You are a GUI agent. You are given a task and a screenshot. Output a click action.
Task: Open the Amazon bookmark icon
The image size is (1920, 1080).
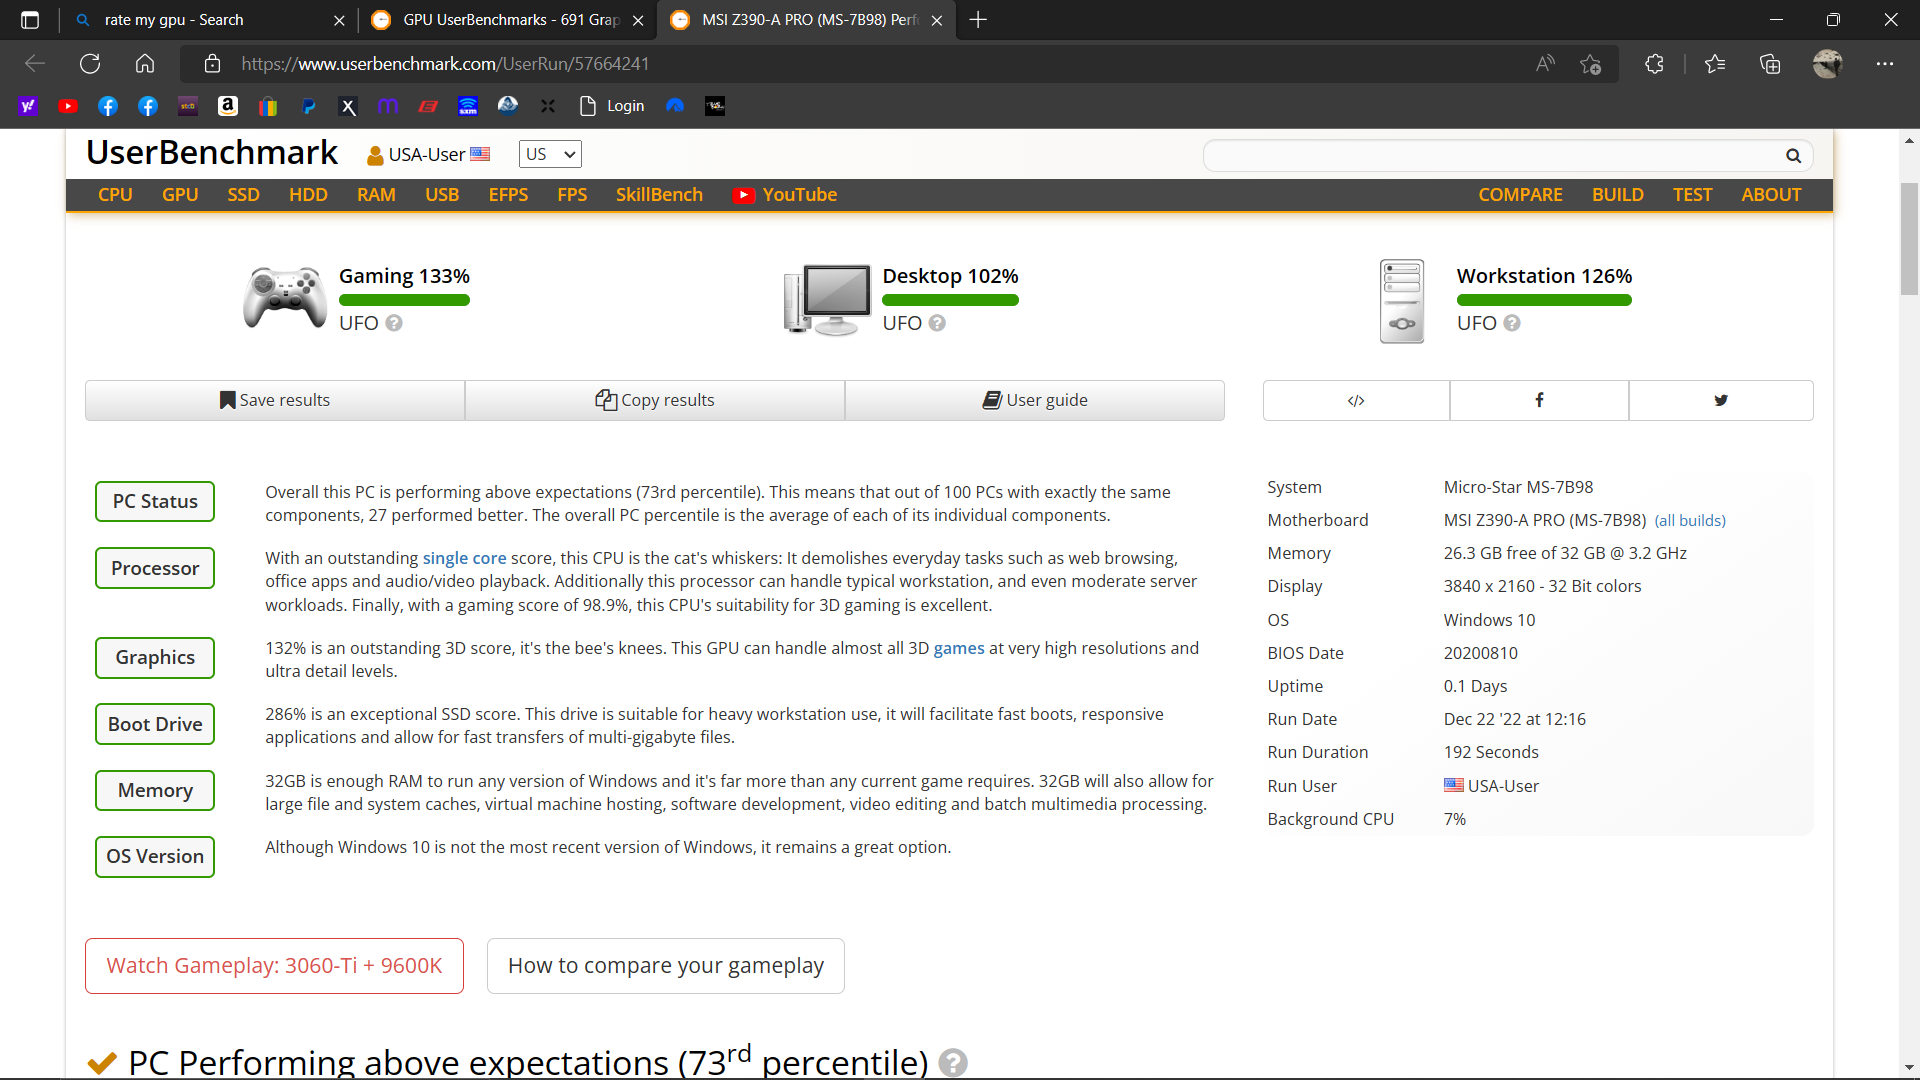tap(228, 106)
